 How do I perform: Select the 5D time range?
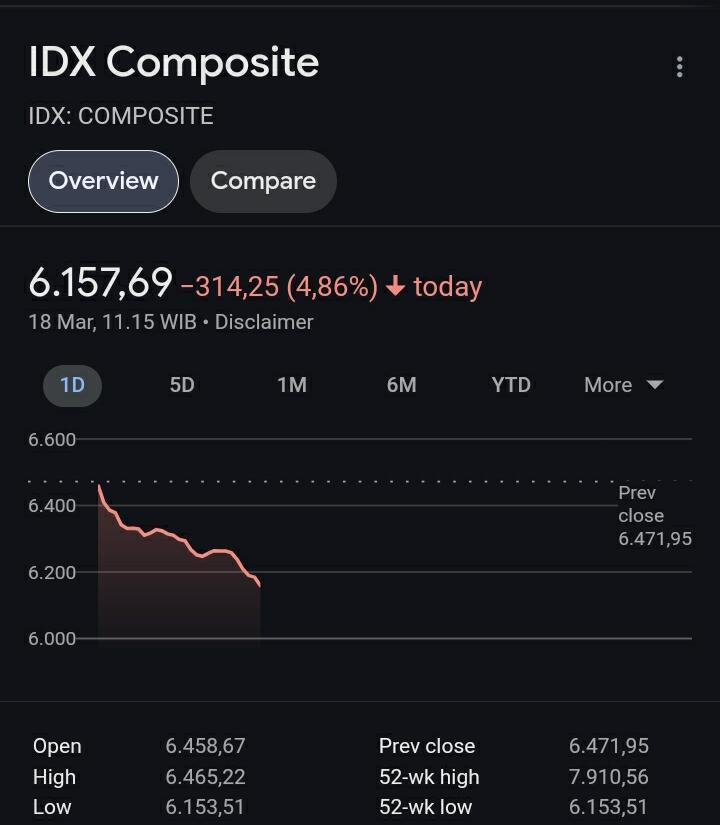click(x=182, y=385)
